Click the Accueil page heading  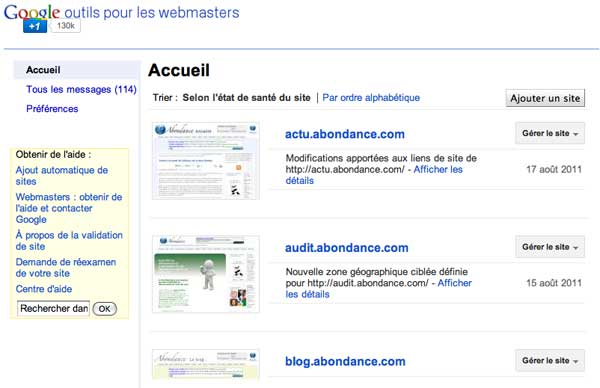179,70
